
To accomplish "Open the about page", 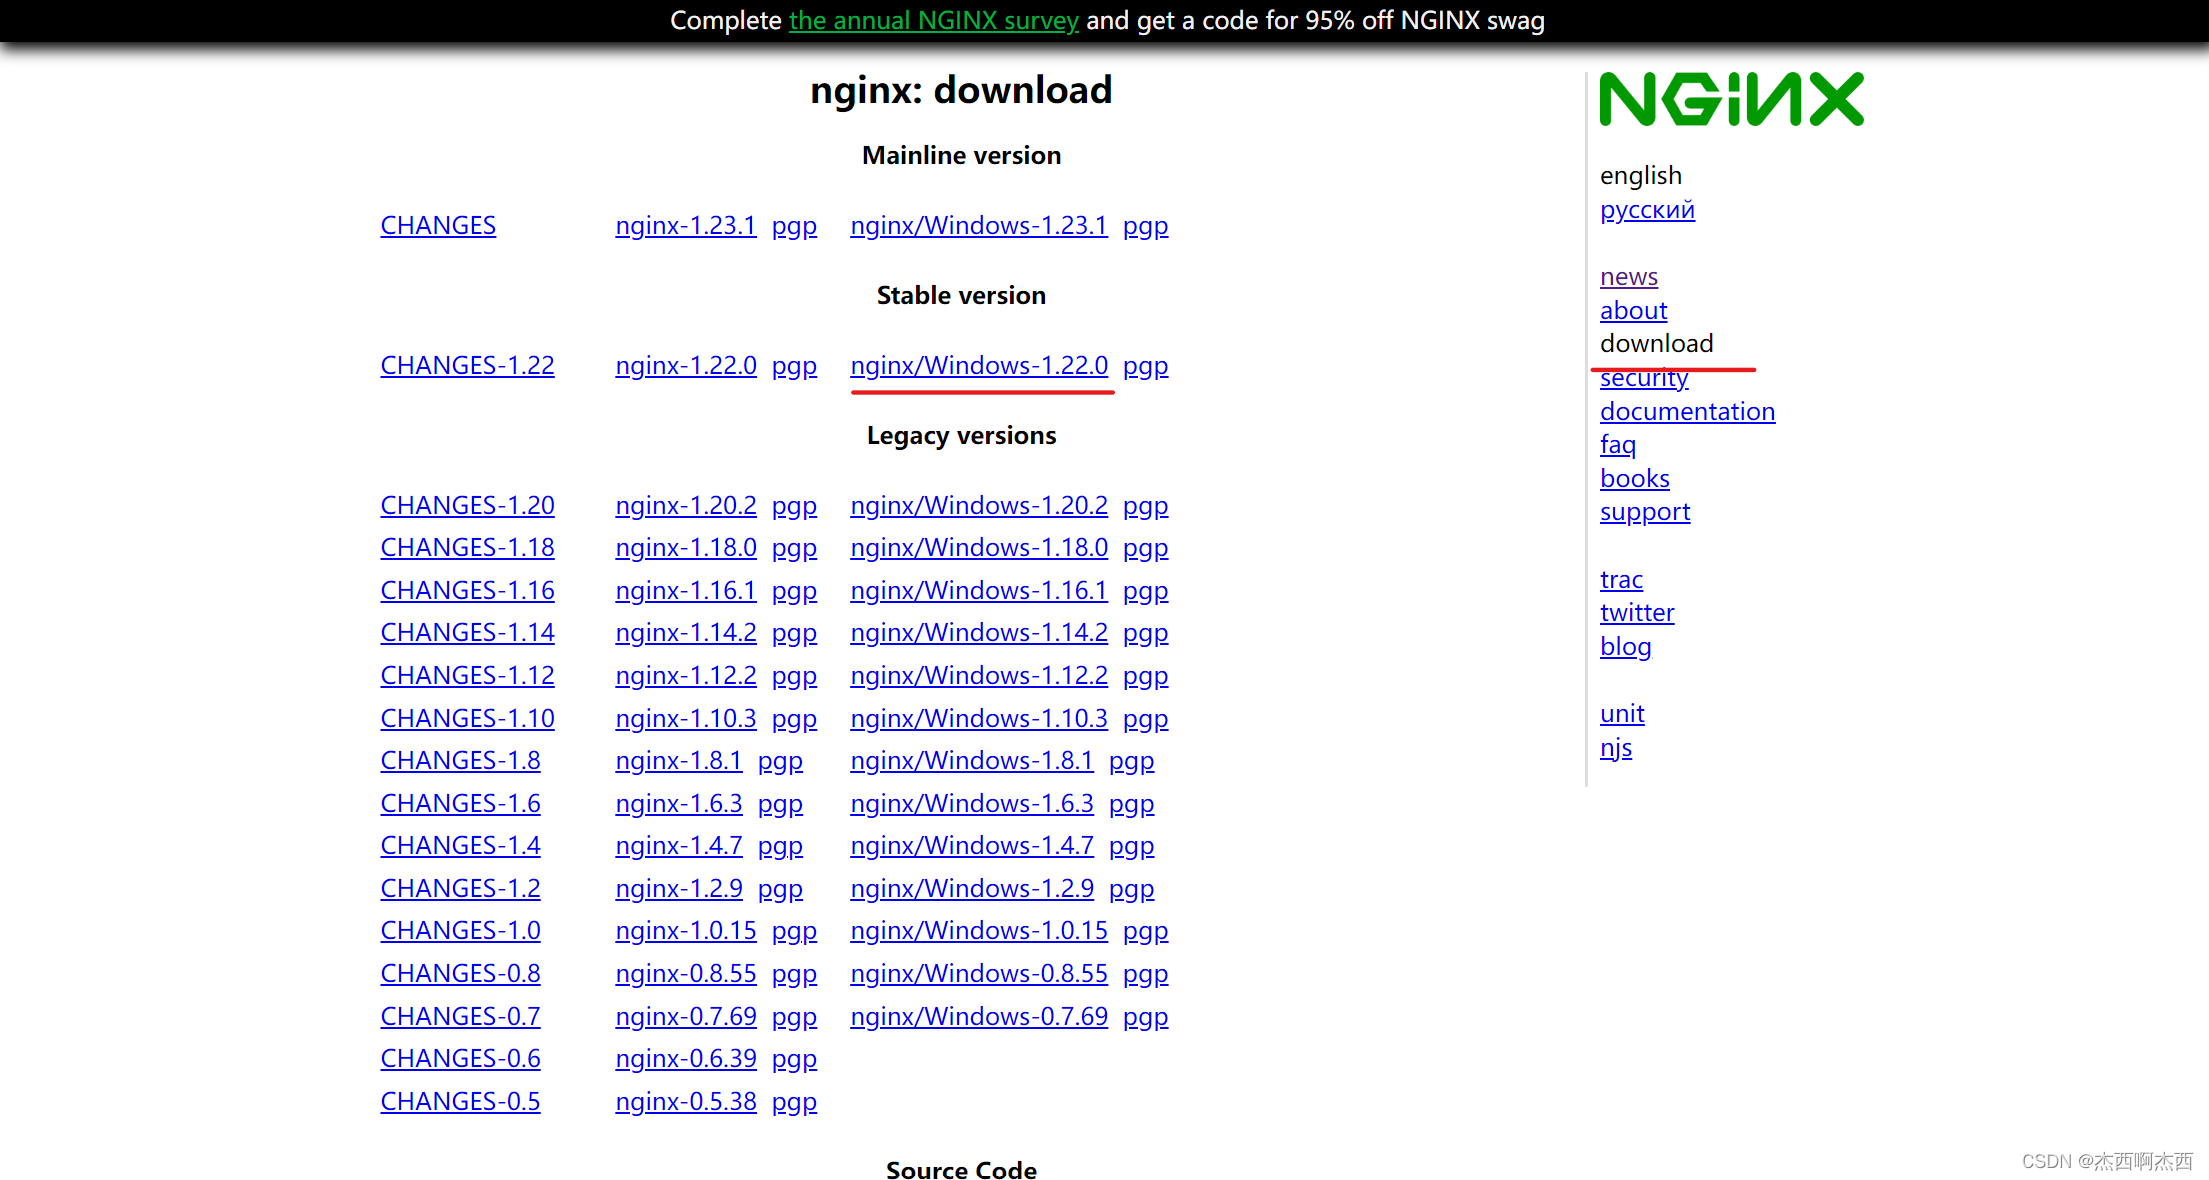I will [x=1633, y=311].
